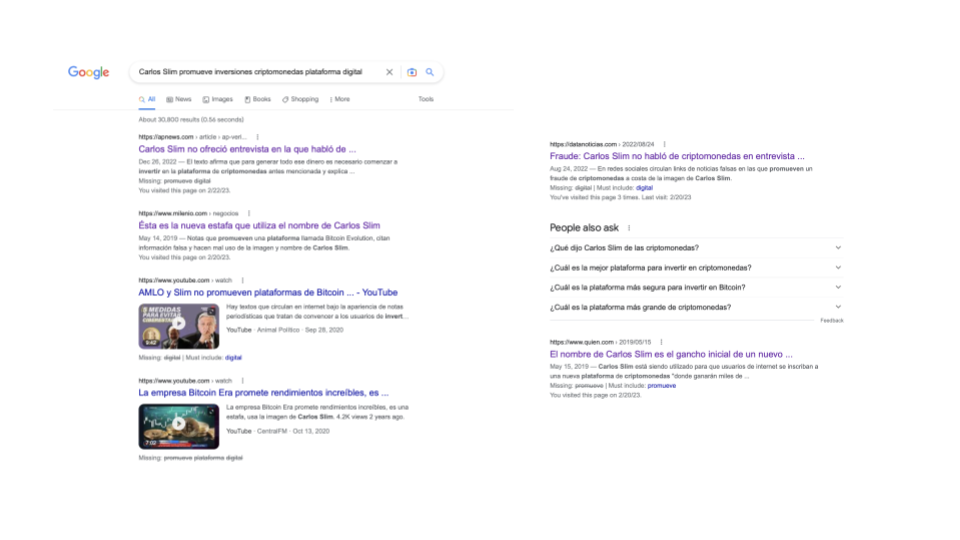Expand '¿Cuál es la plataforma más segura' question
This screenshot has height=540, width=960.
pyautogui.click(x=696, y=287)
